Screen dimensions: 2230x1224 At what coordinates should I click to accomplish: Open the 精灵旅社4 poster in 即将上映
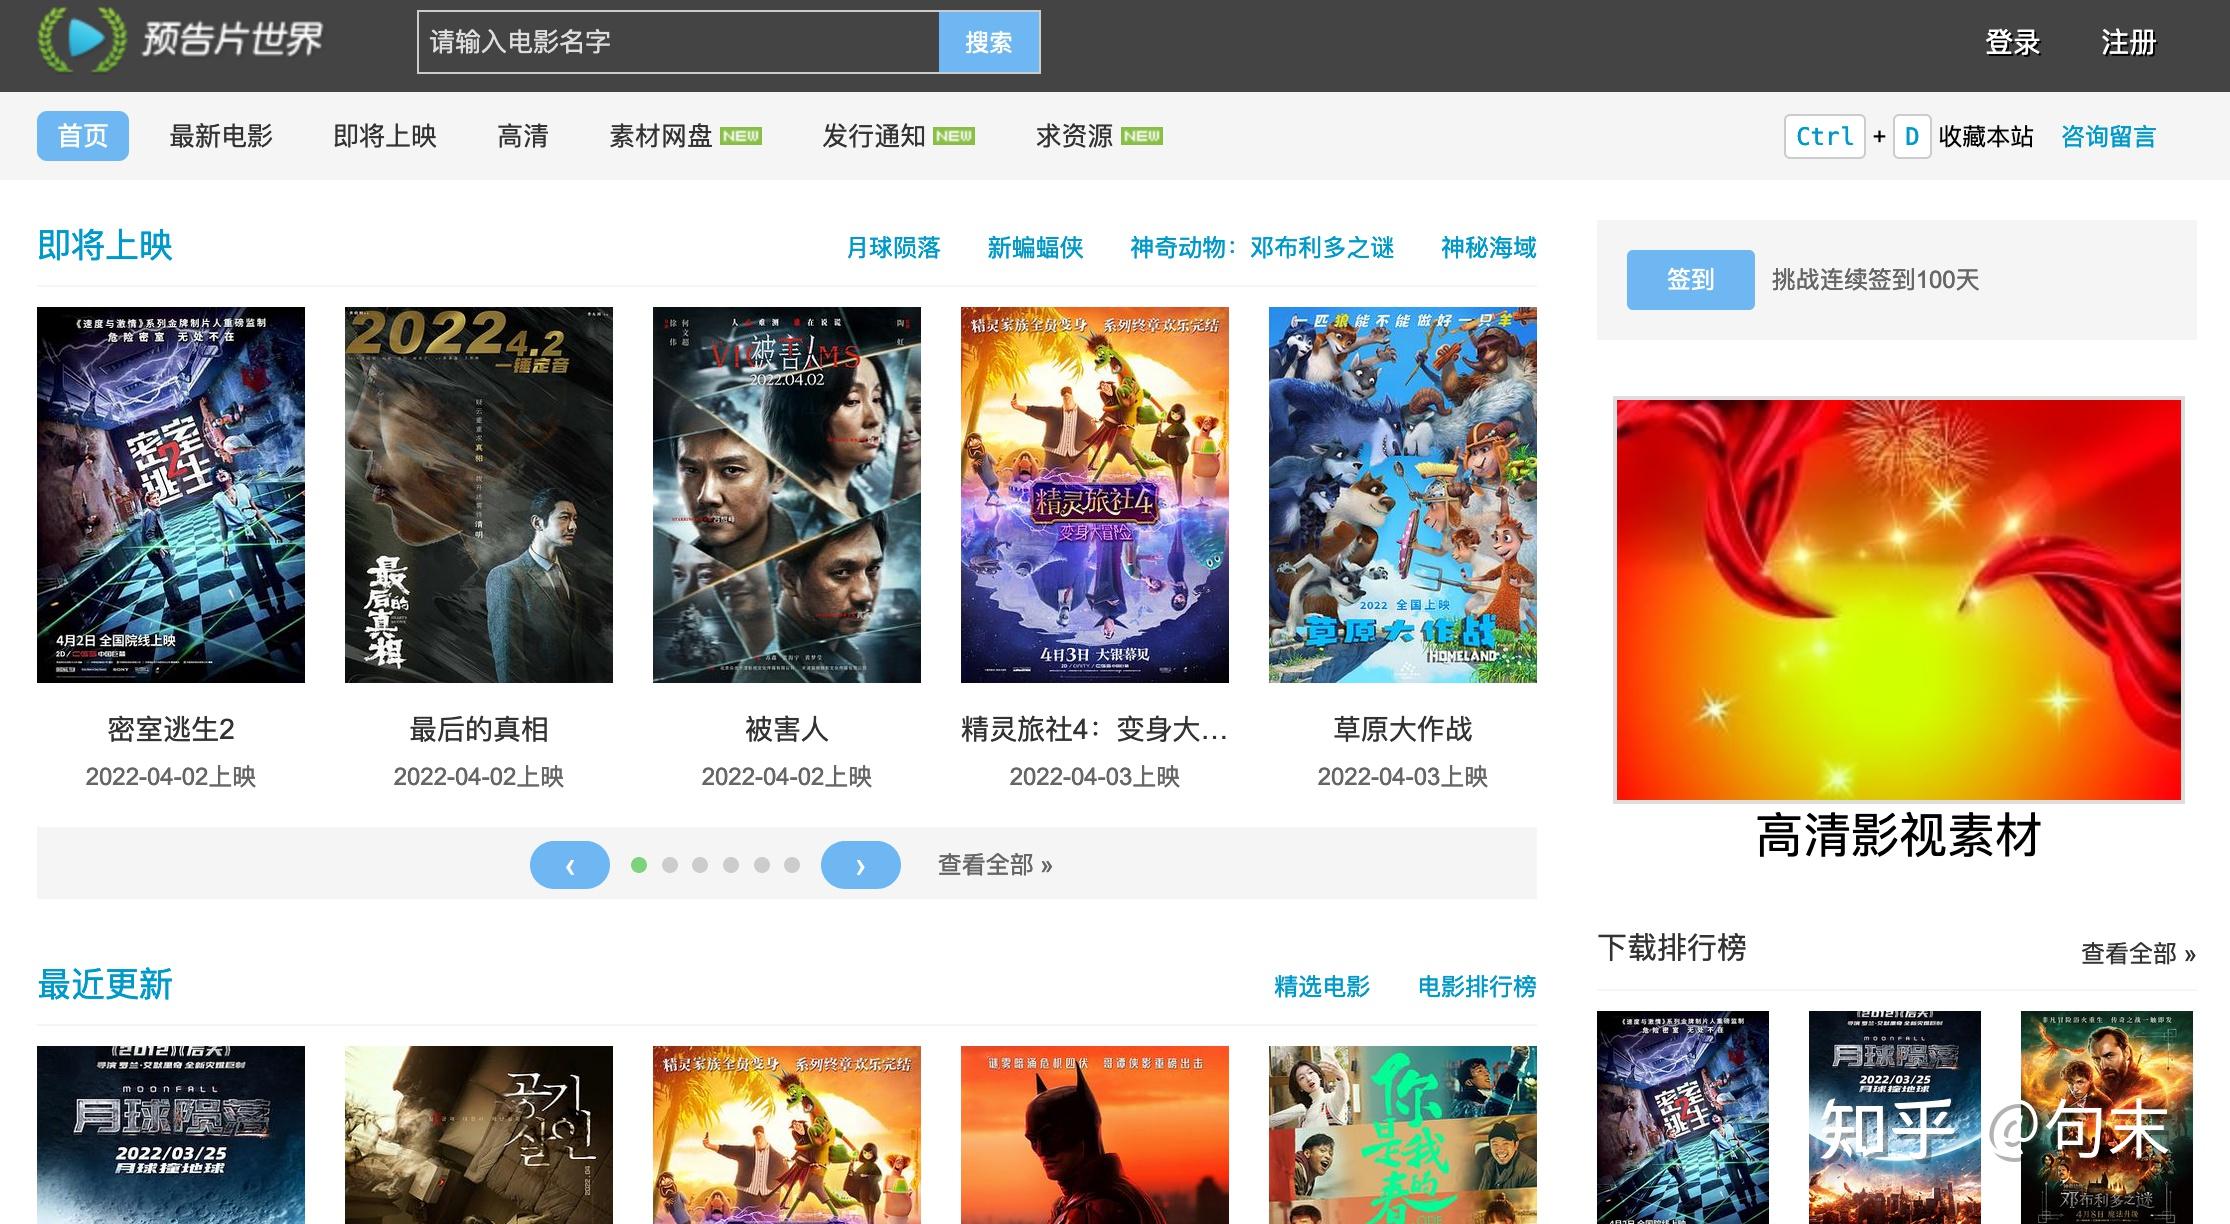click(x=1095, y=495)
